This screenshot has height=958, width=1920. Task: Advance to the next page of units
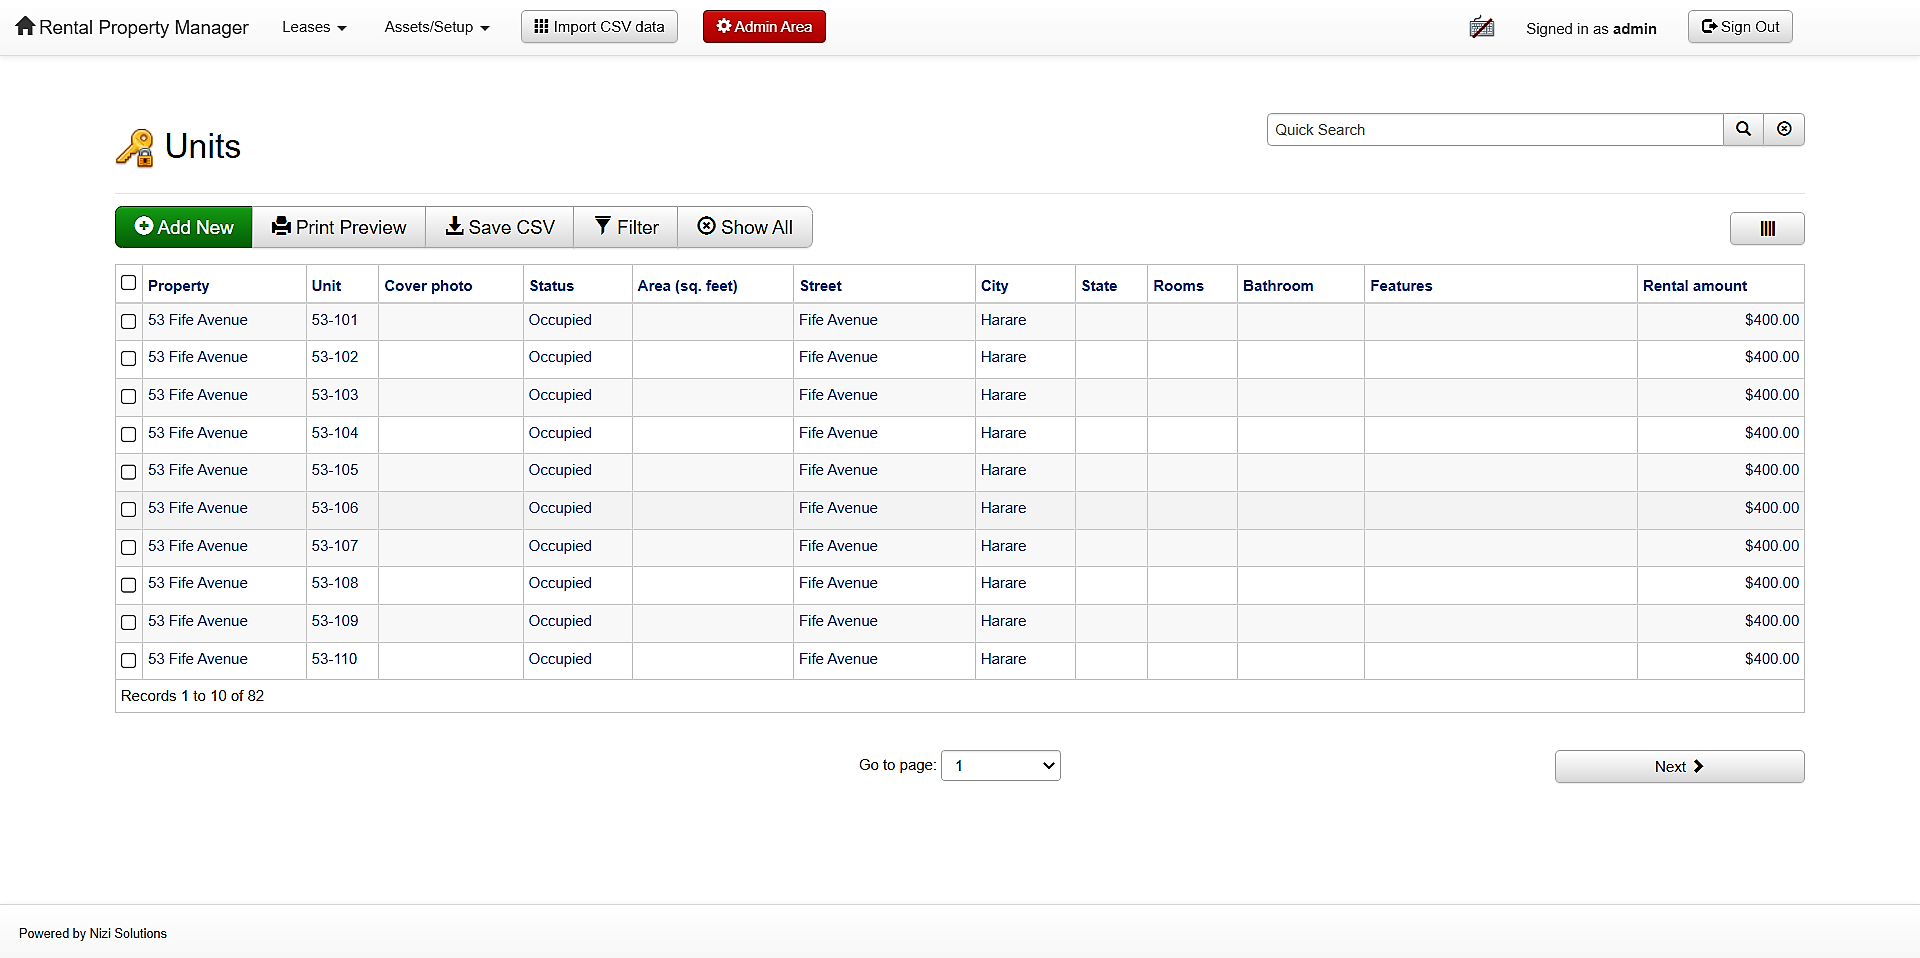click(x=1678, y=766)
